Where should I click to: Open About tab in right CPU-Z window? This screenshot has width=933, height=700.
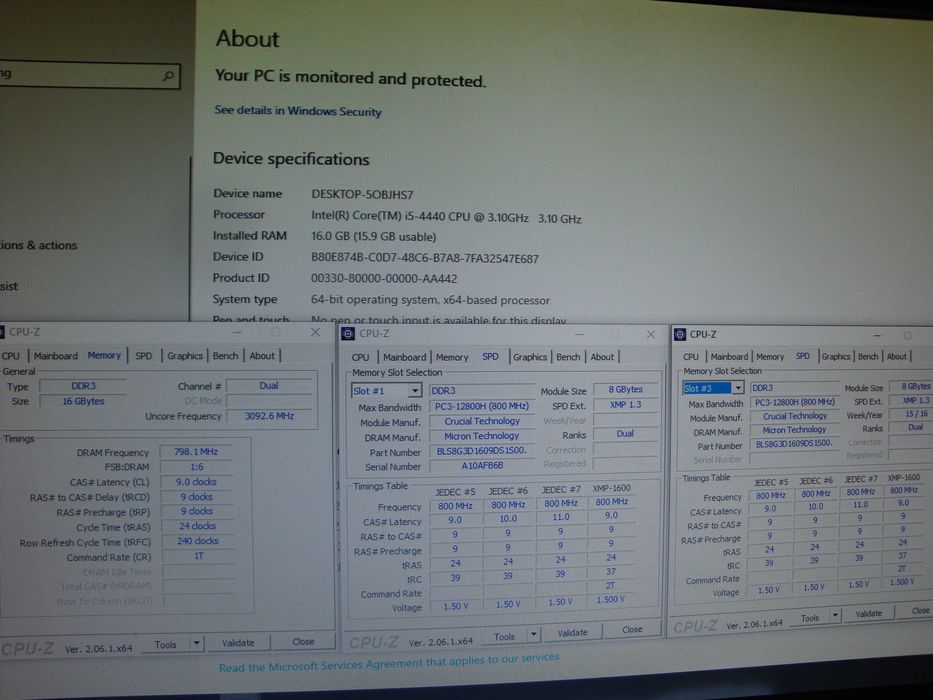(x=896, y=356)
